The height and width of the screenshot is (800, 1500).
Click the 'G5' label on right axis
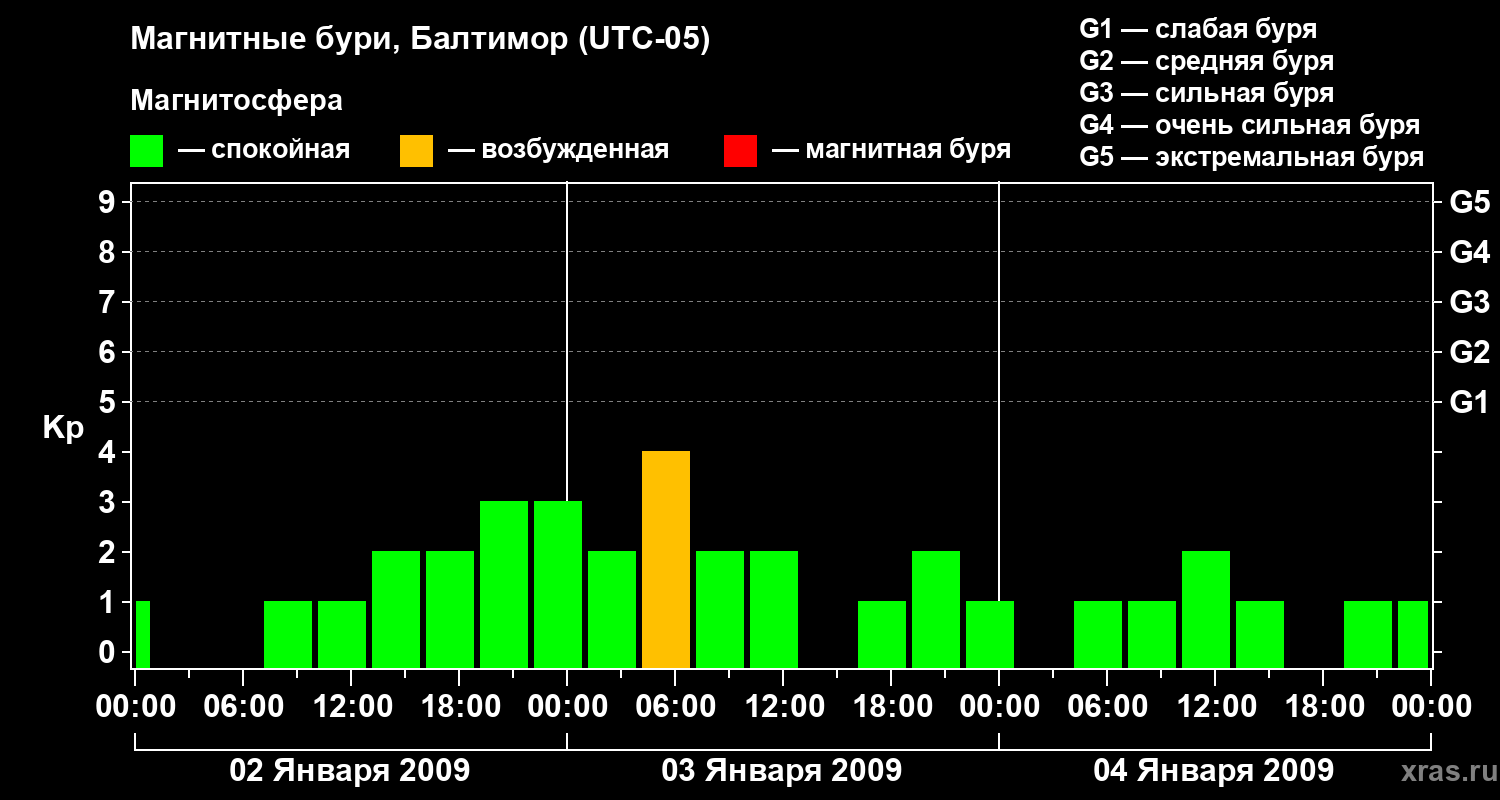(1469, 202)
